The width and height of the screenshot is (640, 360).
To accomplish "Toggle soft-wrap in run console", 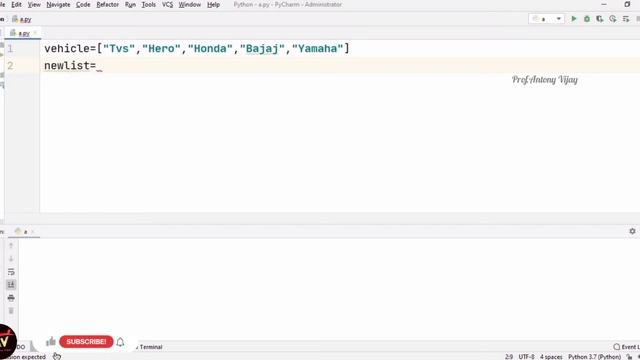I will coord(11,272).
